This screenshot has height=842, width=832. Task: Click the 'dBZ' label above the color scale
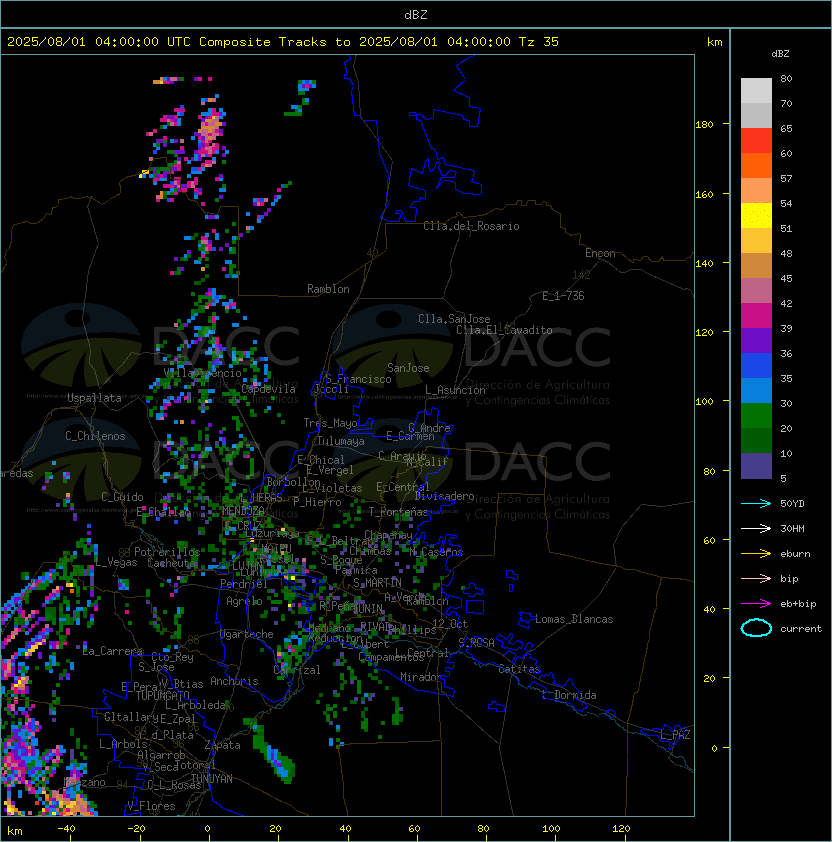(780, 54)
